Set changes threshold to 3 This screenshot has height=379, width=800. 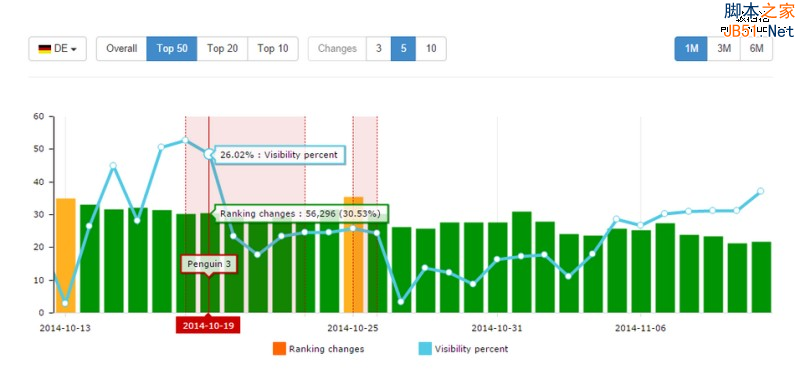click(x=379, y=49)
